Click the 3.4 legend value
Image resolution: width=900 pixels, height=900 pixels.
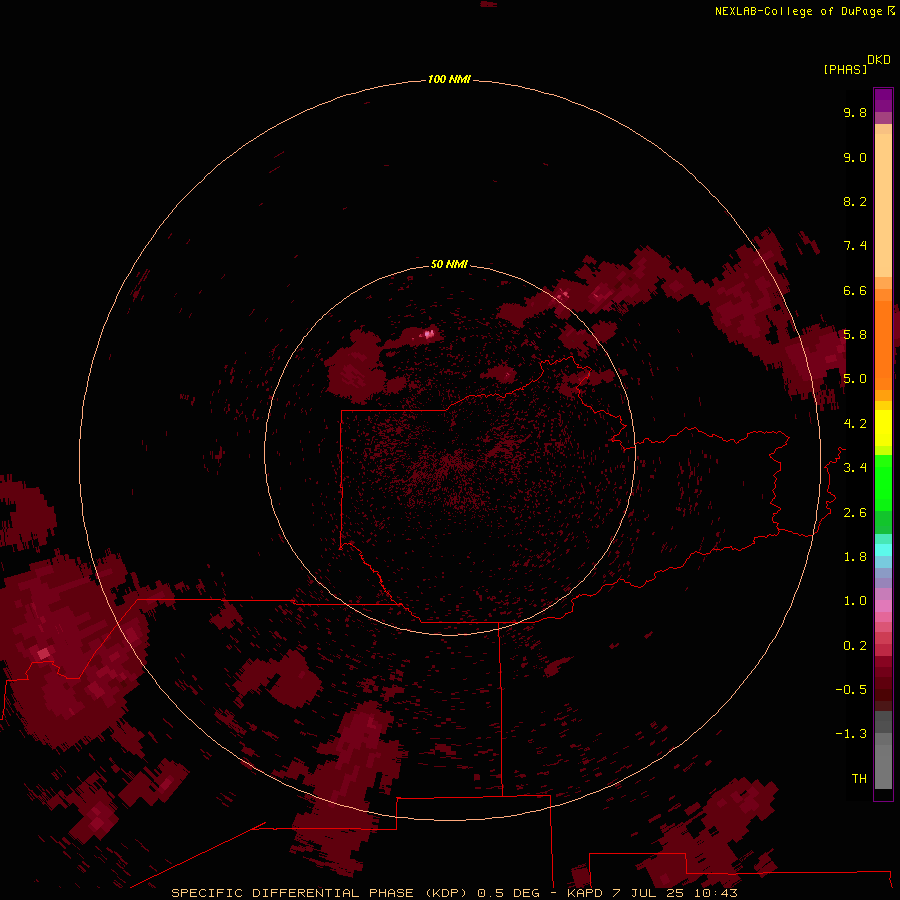point(855,468)
